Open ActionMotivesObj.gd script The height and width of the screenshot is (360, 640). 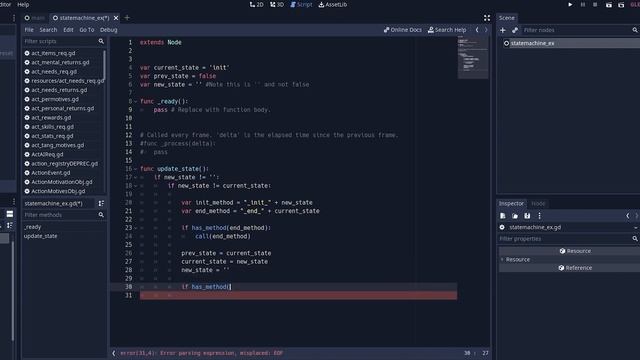tap(58, 191)
